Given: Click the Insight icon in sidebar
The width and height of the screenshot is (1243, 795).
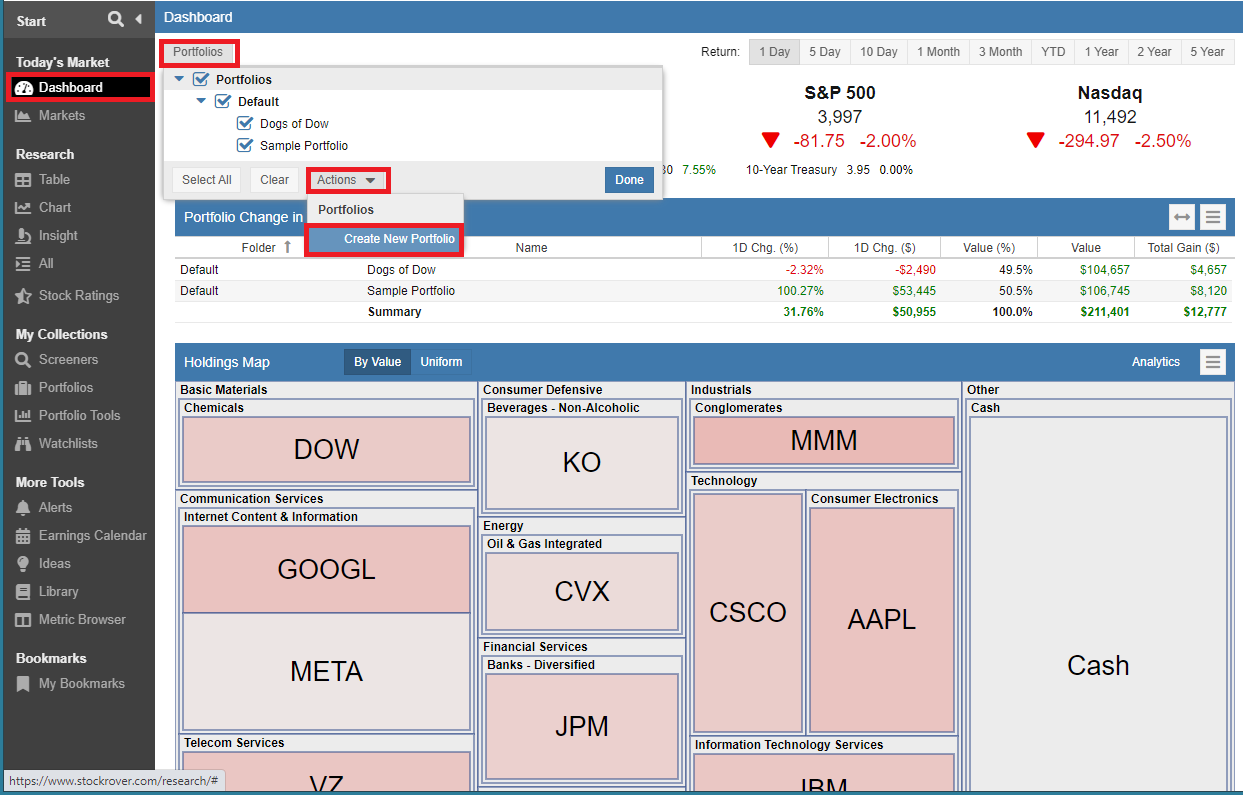Looking at the screenshot, I should coord(24,236).
